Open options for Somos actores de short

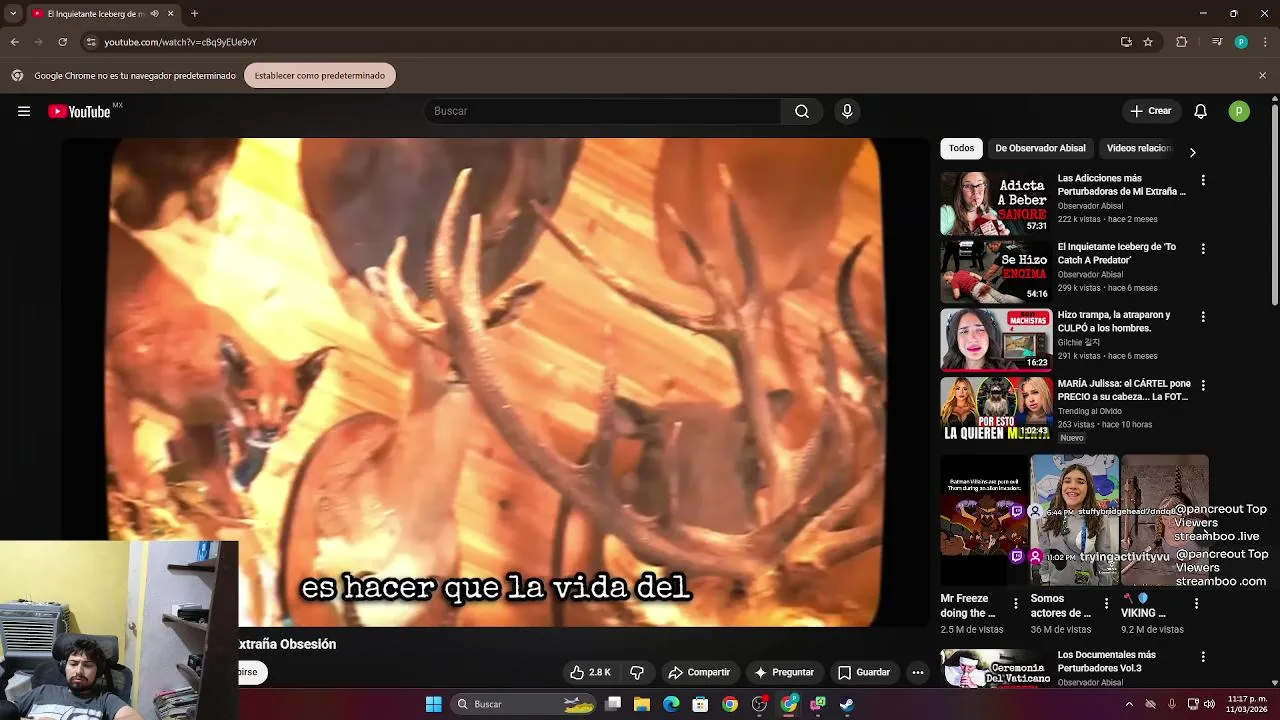tap(1106, 604)
